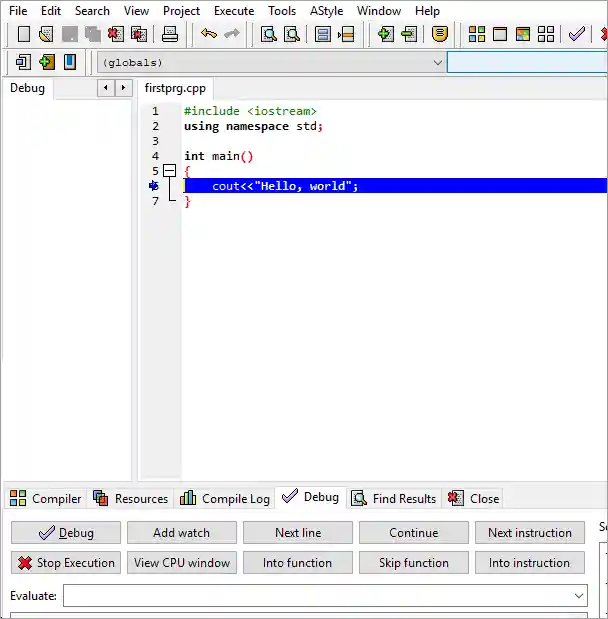Click the Goto bookmark blue book icon
Screen dimensions: 608x619
tap(70, 62)
